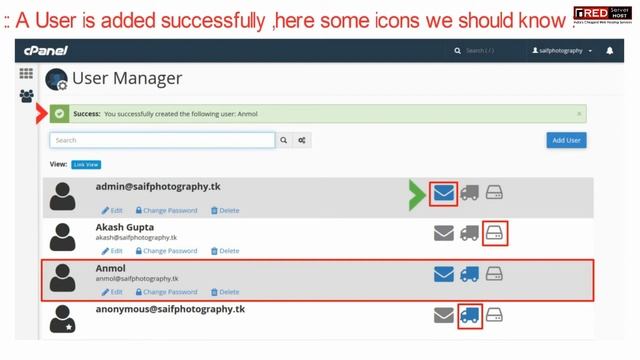Click the success message text
This screenshot has height=360, width=640.
click(180, 114)
